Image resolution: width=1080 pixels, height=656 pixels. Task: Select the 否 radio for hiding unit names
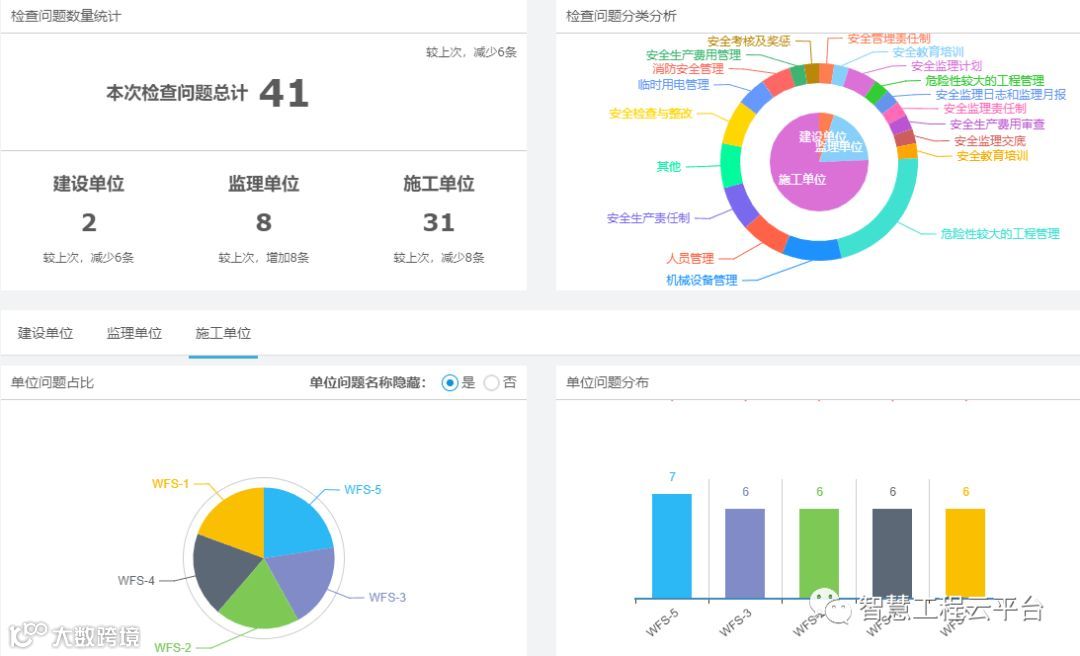[491, 382]
